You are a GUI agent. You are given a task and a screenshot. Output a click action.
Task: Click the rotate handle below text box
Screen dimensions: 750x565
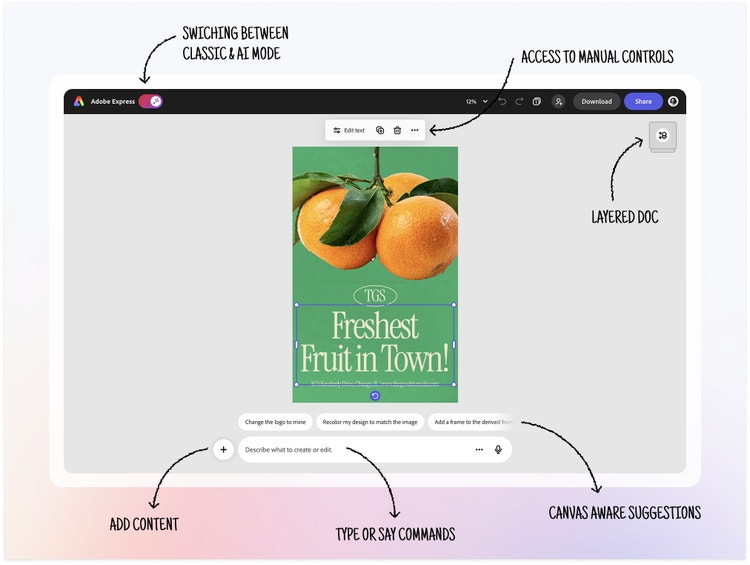(x=375, y=396)
